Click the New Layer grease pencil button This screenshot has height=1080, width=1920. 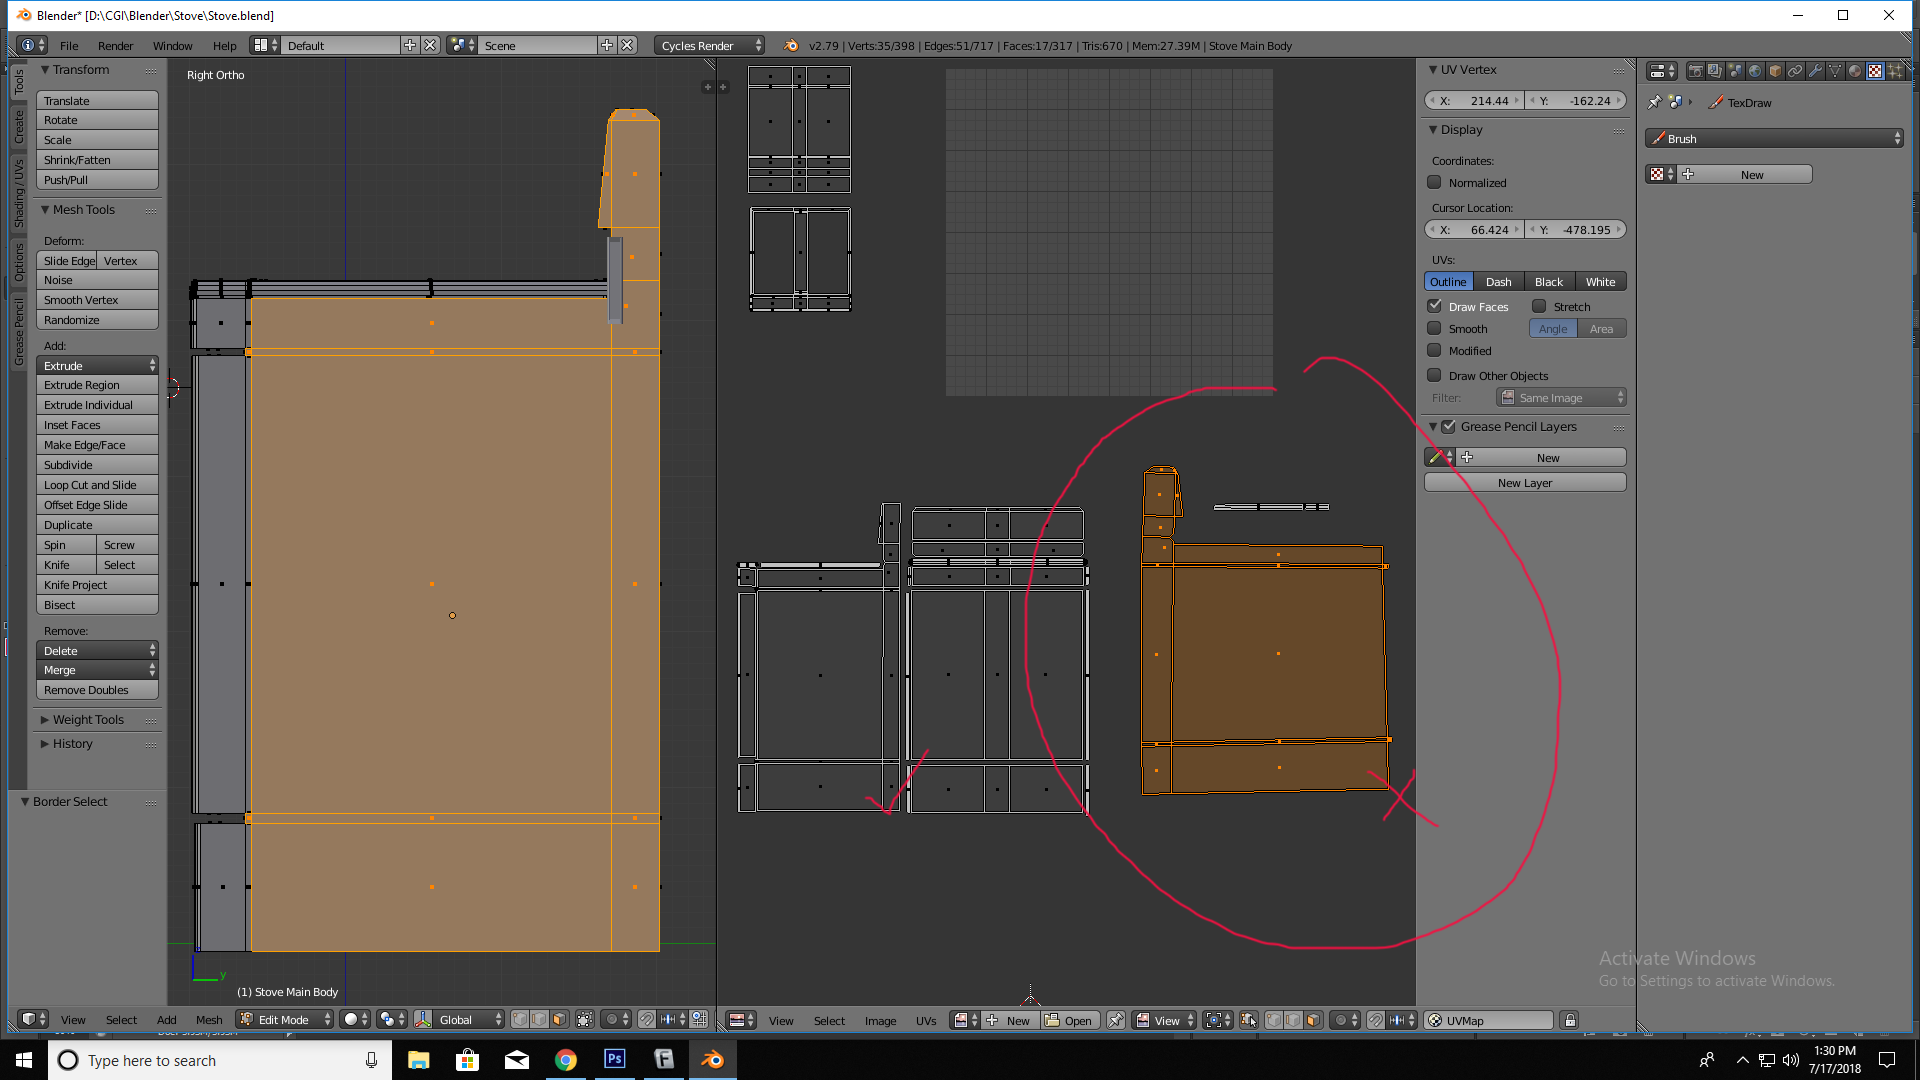tap(1525, 483)
